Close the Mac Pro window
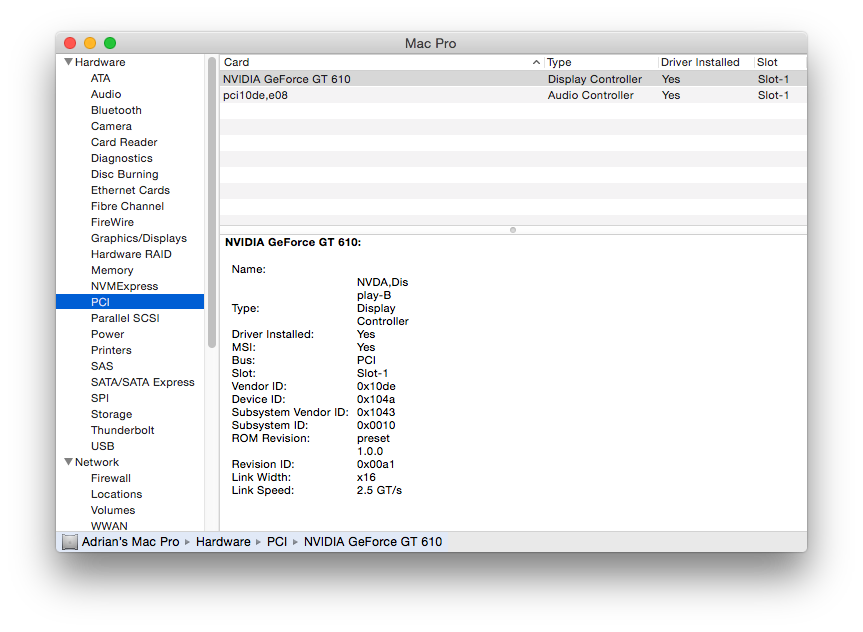This screenshot has height=632, width=863. (70, 43)
